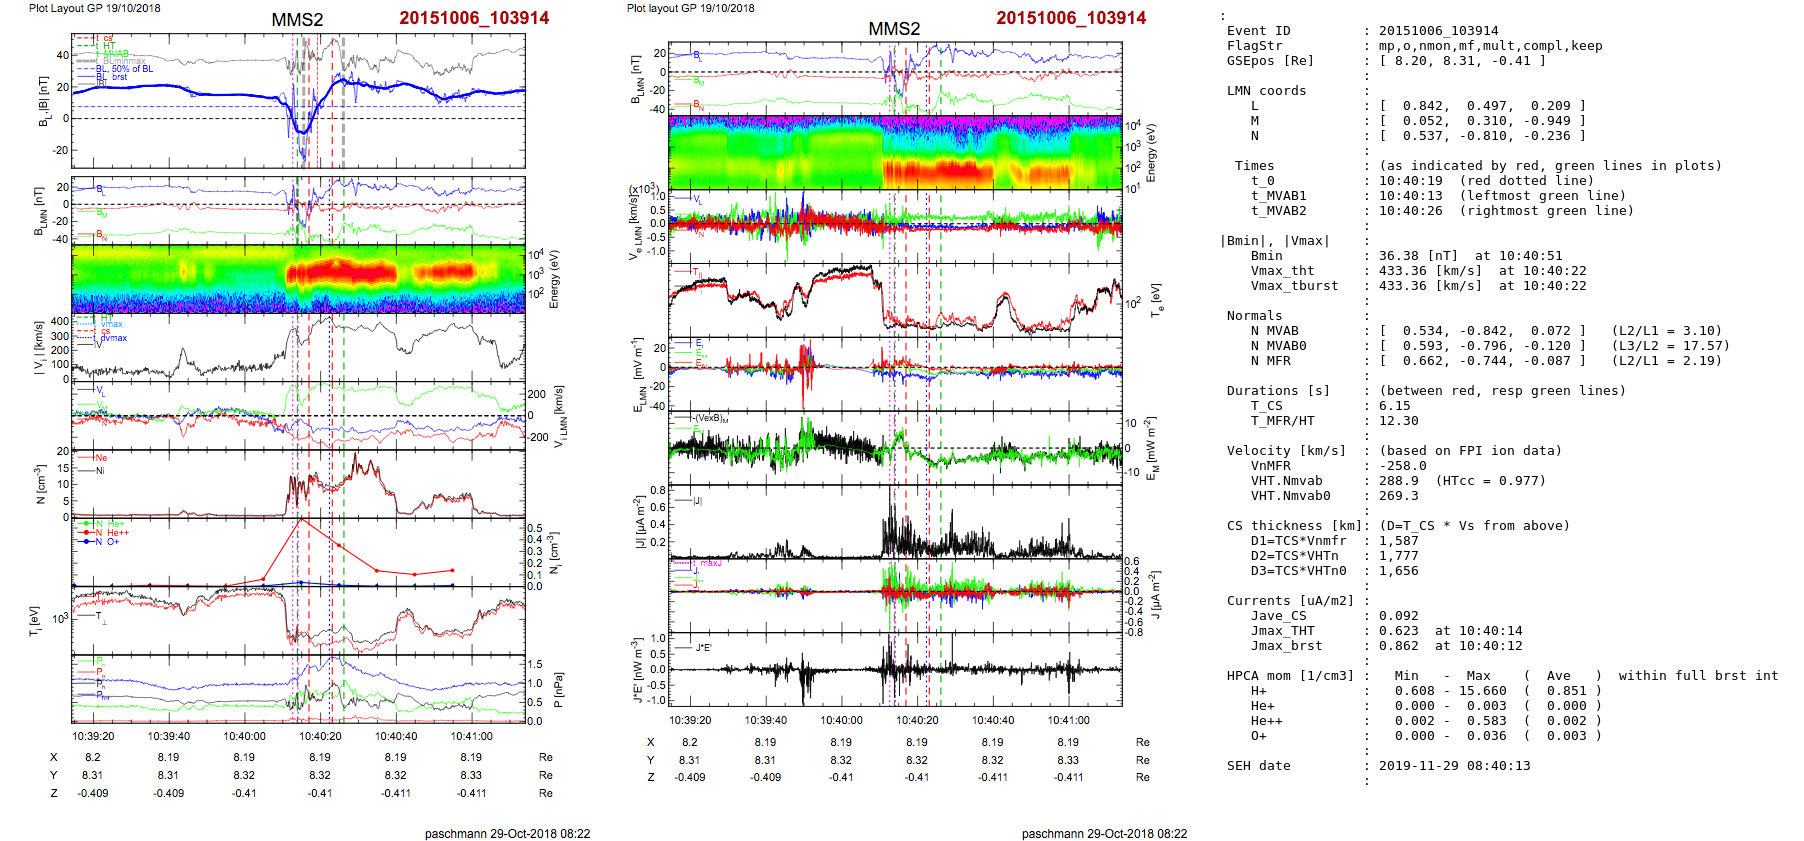Select the D2 thickness value '1,777'
Screen dimensions: 1804x841
click(1398, 556)
